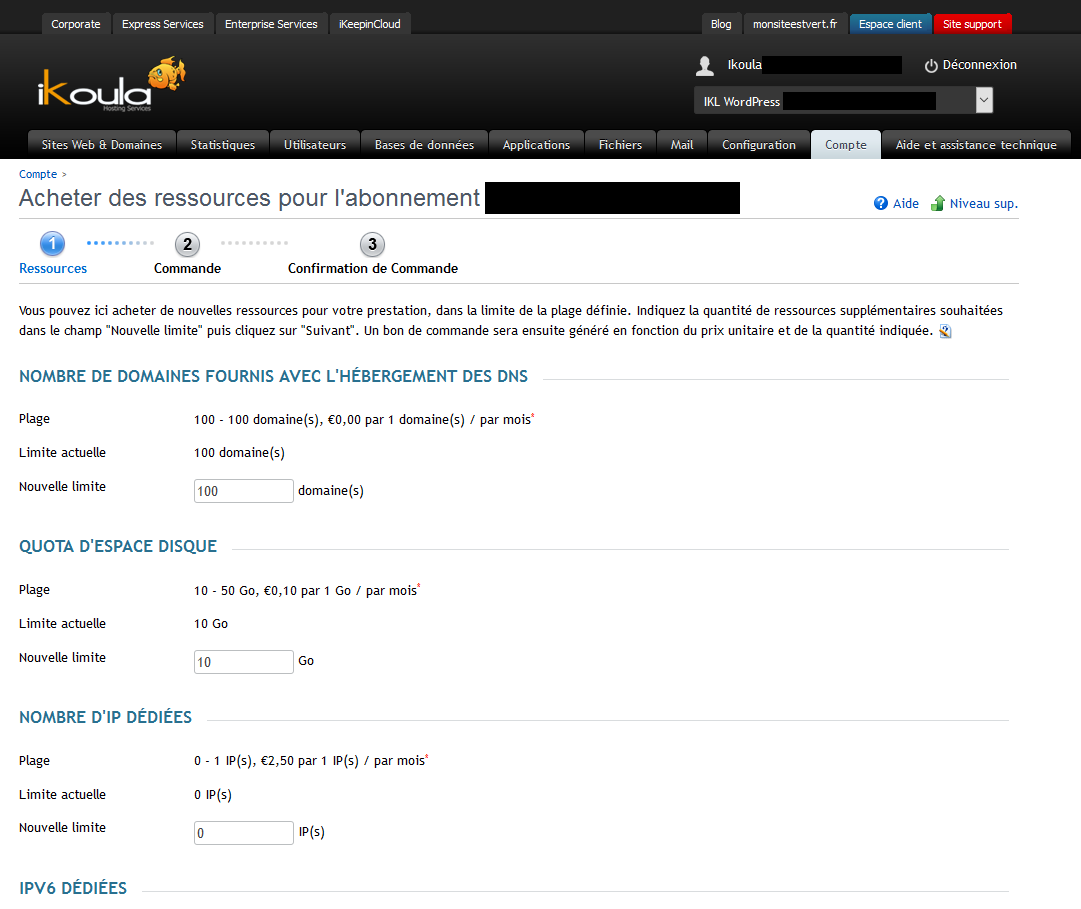Click the Nouvelle limite domaine(s) input field

[243, 490]
